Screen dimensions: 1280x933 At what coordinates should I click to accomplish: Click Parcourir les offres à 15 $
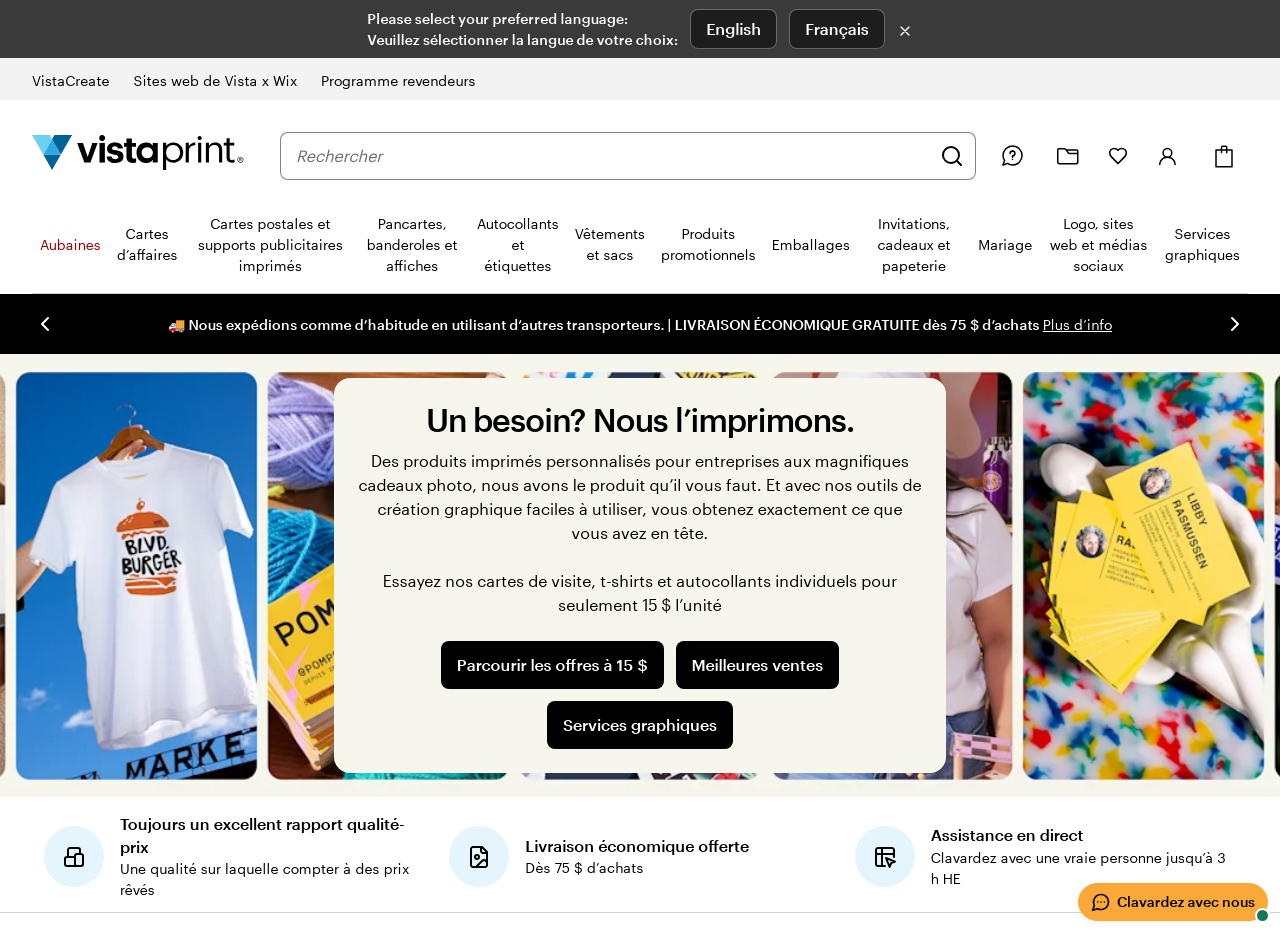pyautogui.click(x=552, y=665)
